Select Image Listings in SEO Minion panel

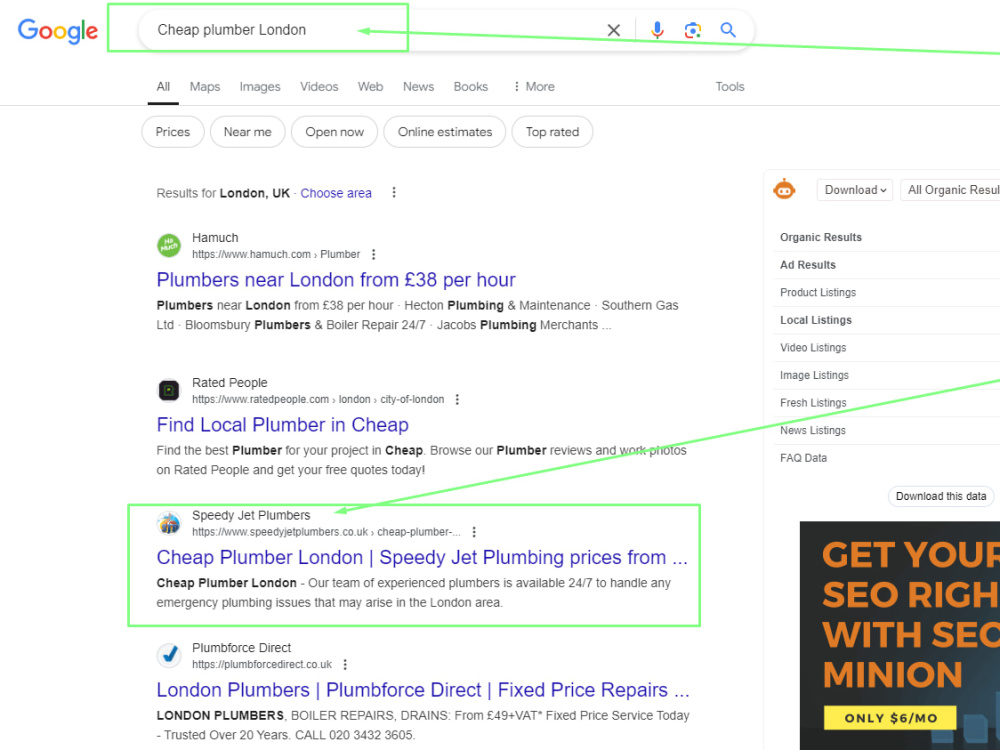[x=814, y=375]
